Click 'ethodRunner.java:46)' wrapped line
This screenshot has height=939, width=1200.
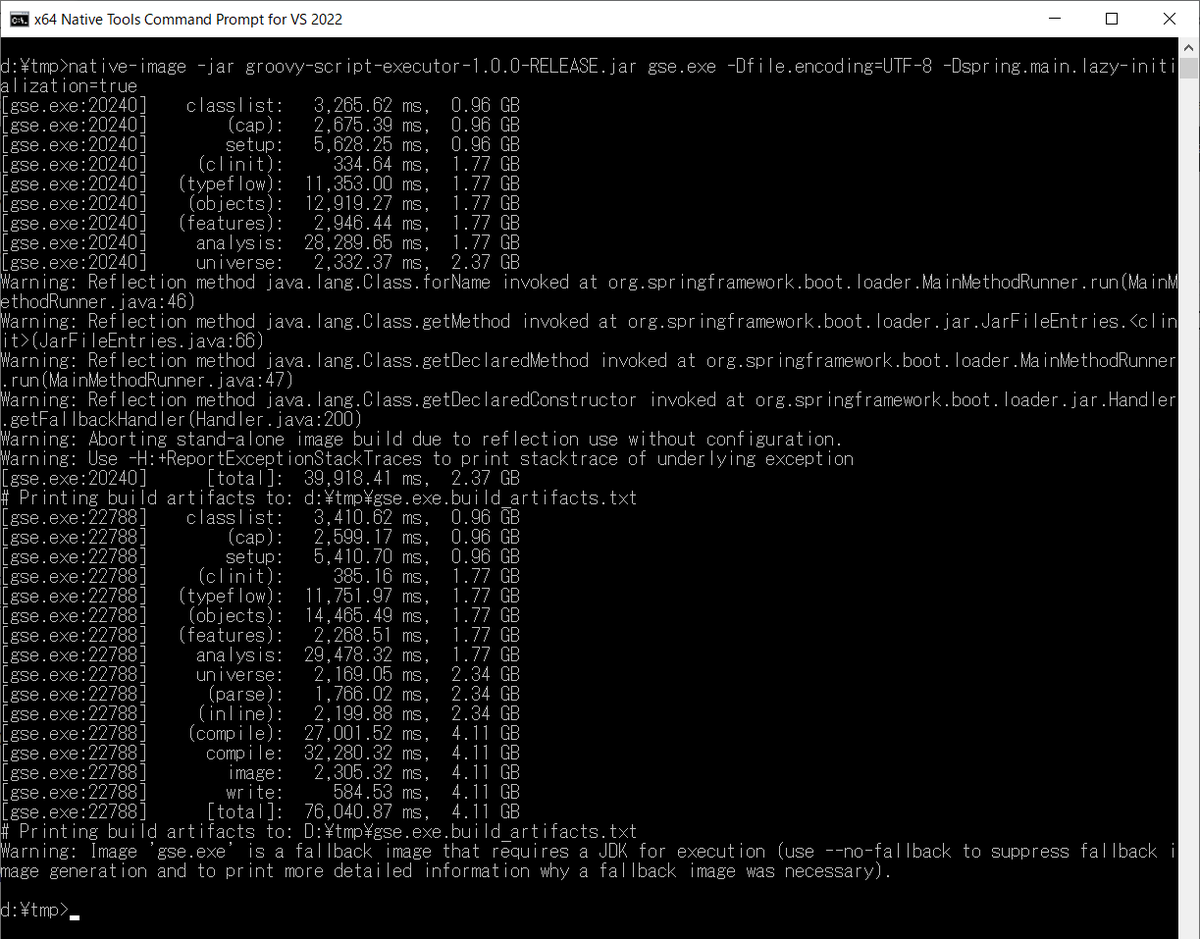tap(99, 302)
